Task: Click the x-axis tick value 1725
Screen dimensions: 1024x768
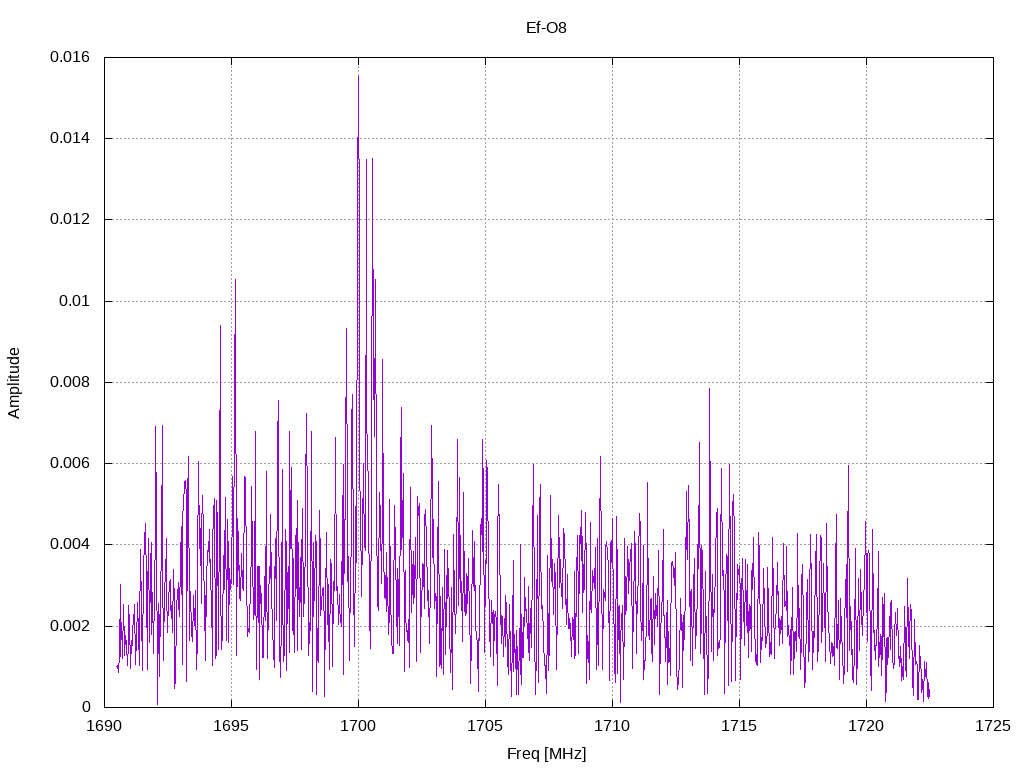Action: point(993,726)
